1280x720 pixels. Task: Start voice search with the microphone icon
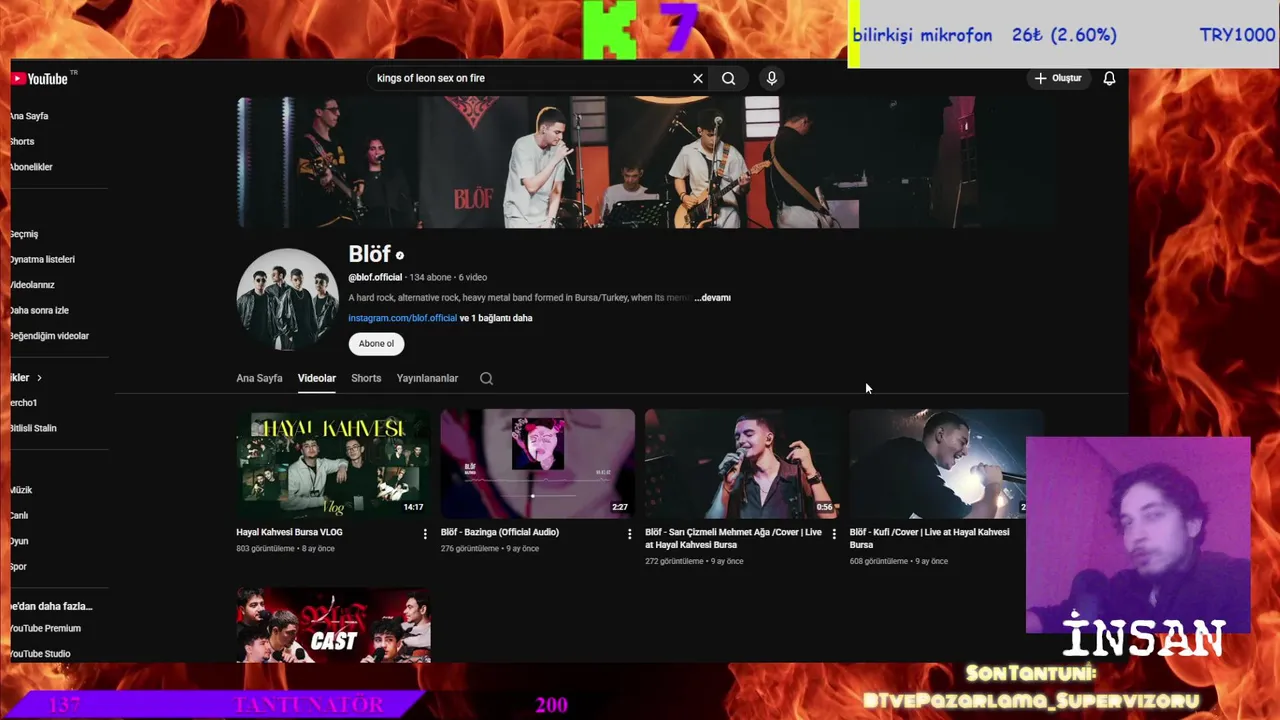click(x=771, y=78)
